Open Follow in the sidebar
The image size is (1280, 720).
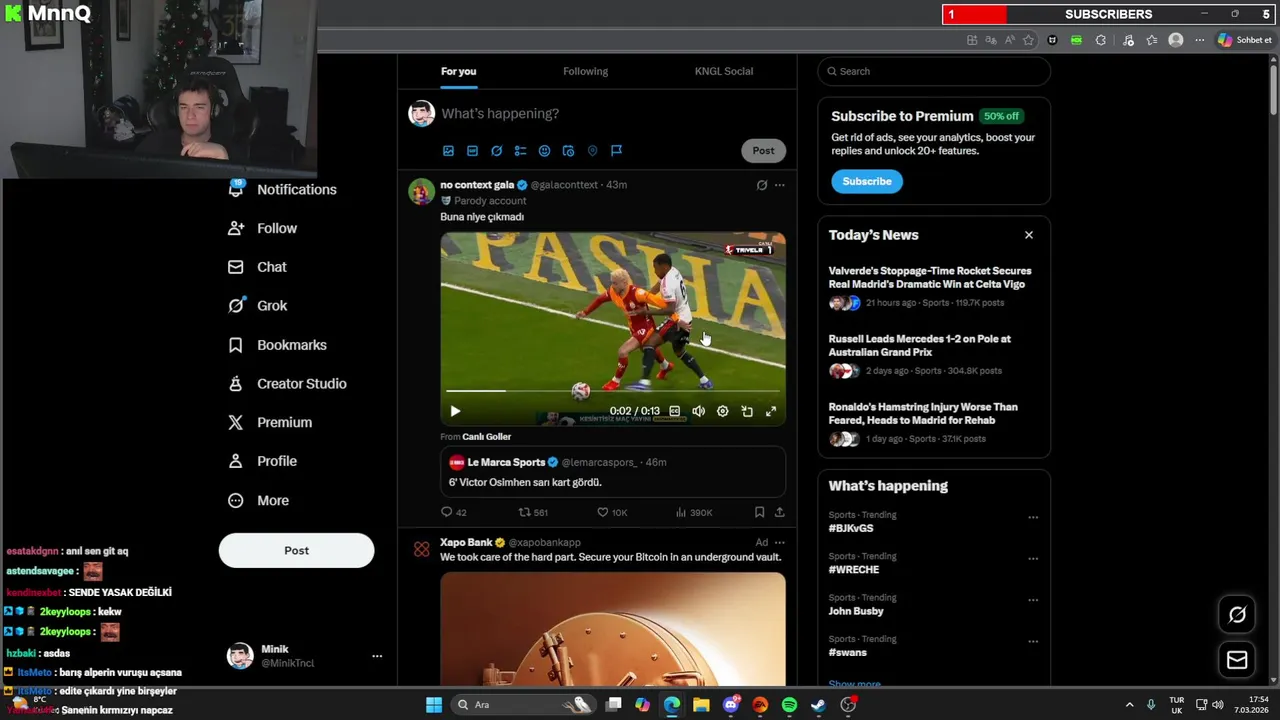pyautogui.click(x=263, y=228)
